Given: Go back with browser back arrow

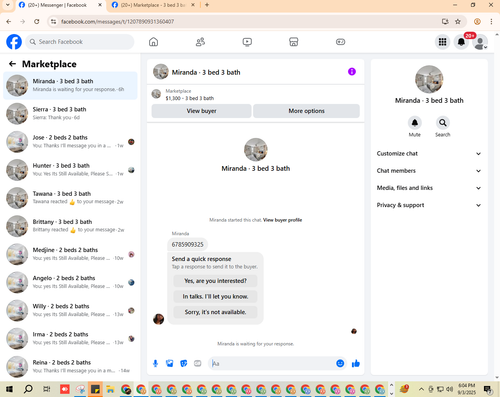Looking at the screenshot, I should tap(9, 22).
